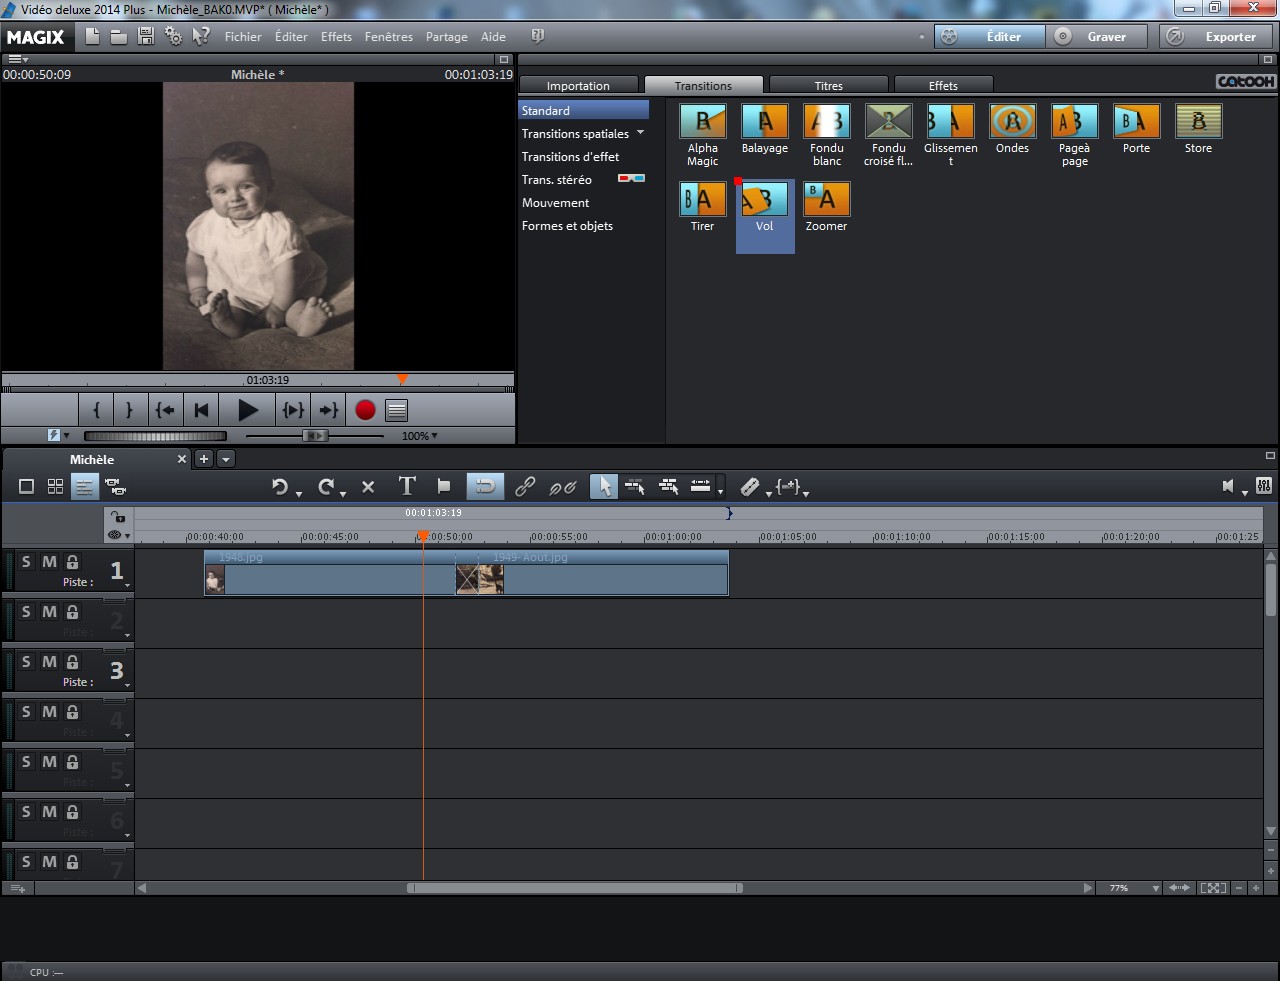Lock track 1 with padlock
This screenshot has height=981, width=1280.
pos(72,562)
